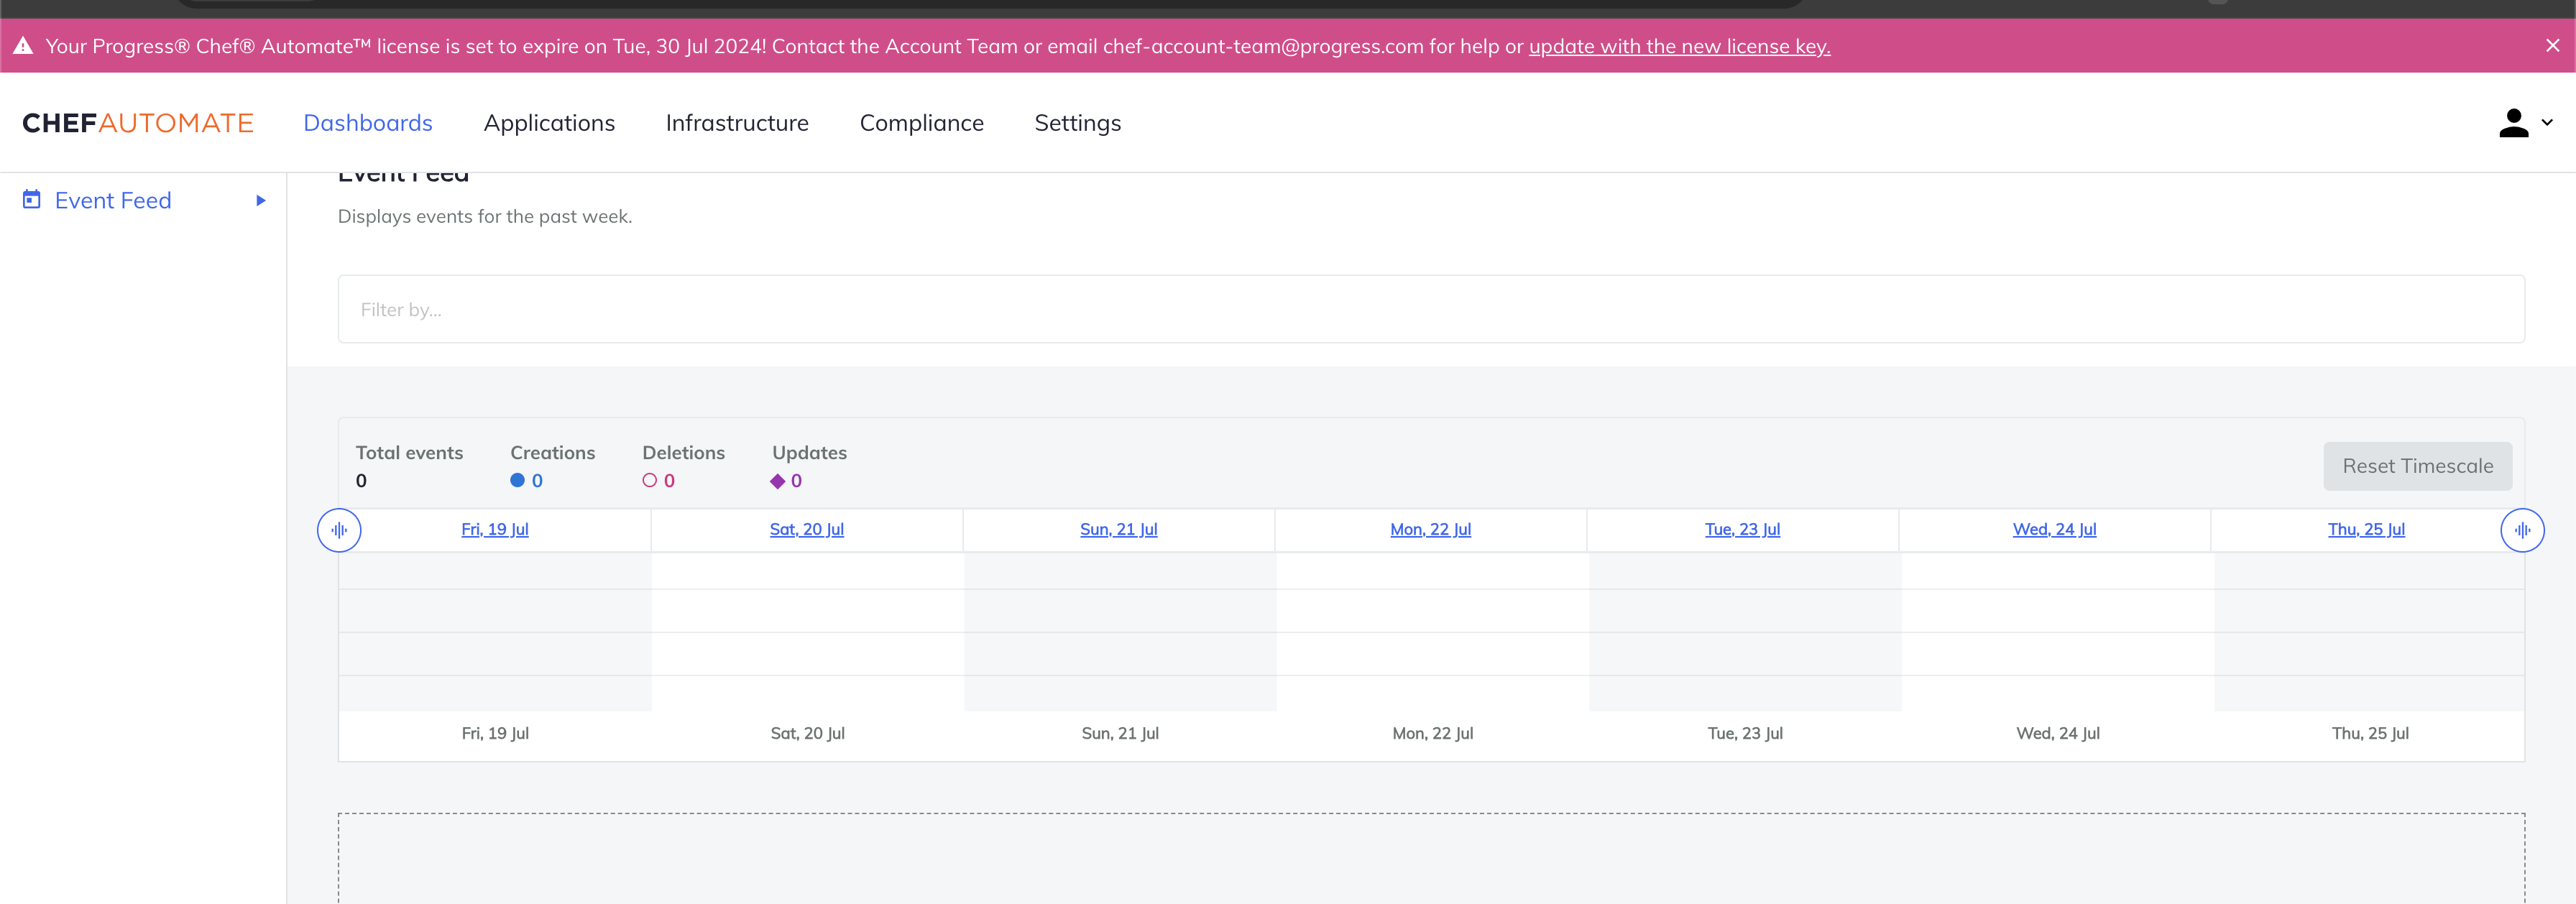Select Tue, 23 Jul on the timeline

click(x=1742, y=529)
